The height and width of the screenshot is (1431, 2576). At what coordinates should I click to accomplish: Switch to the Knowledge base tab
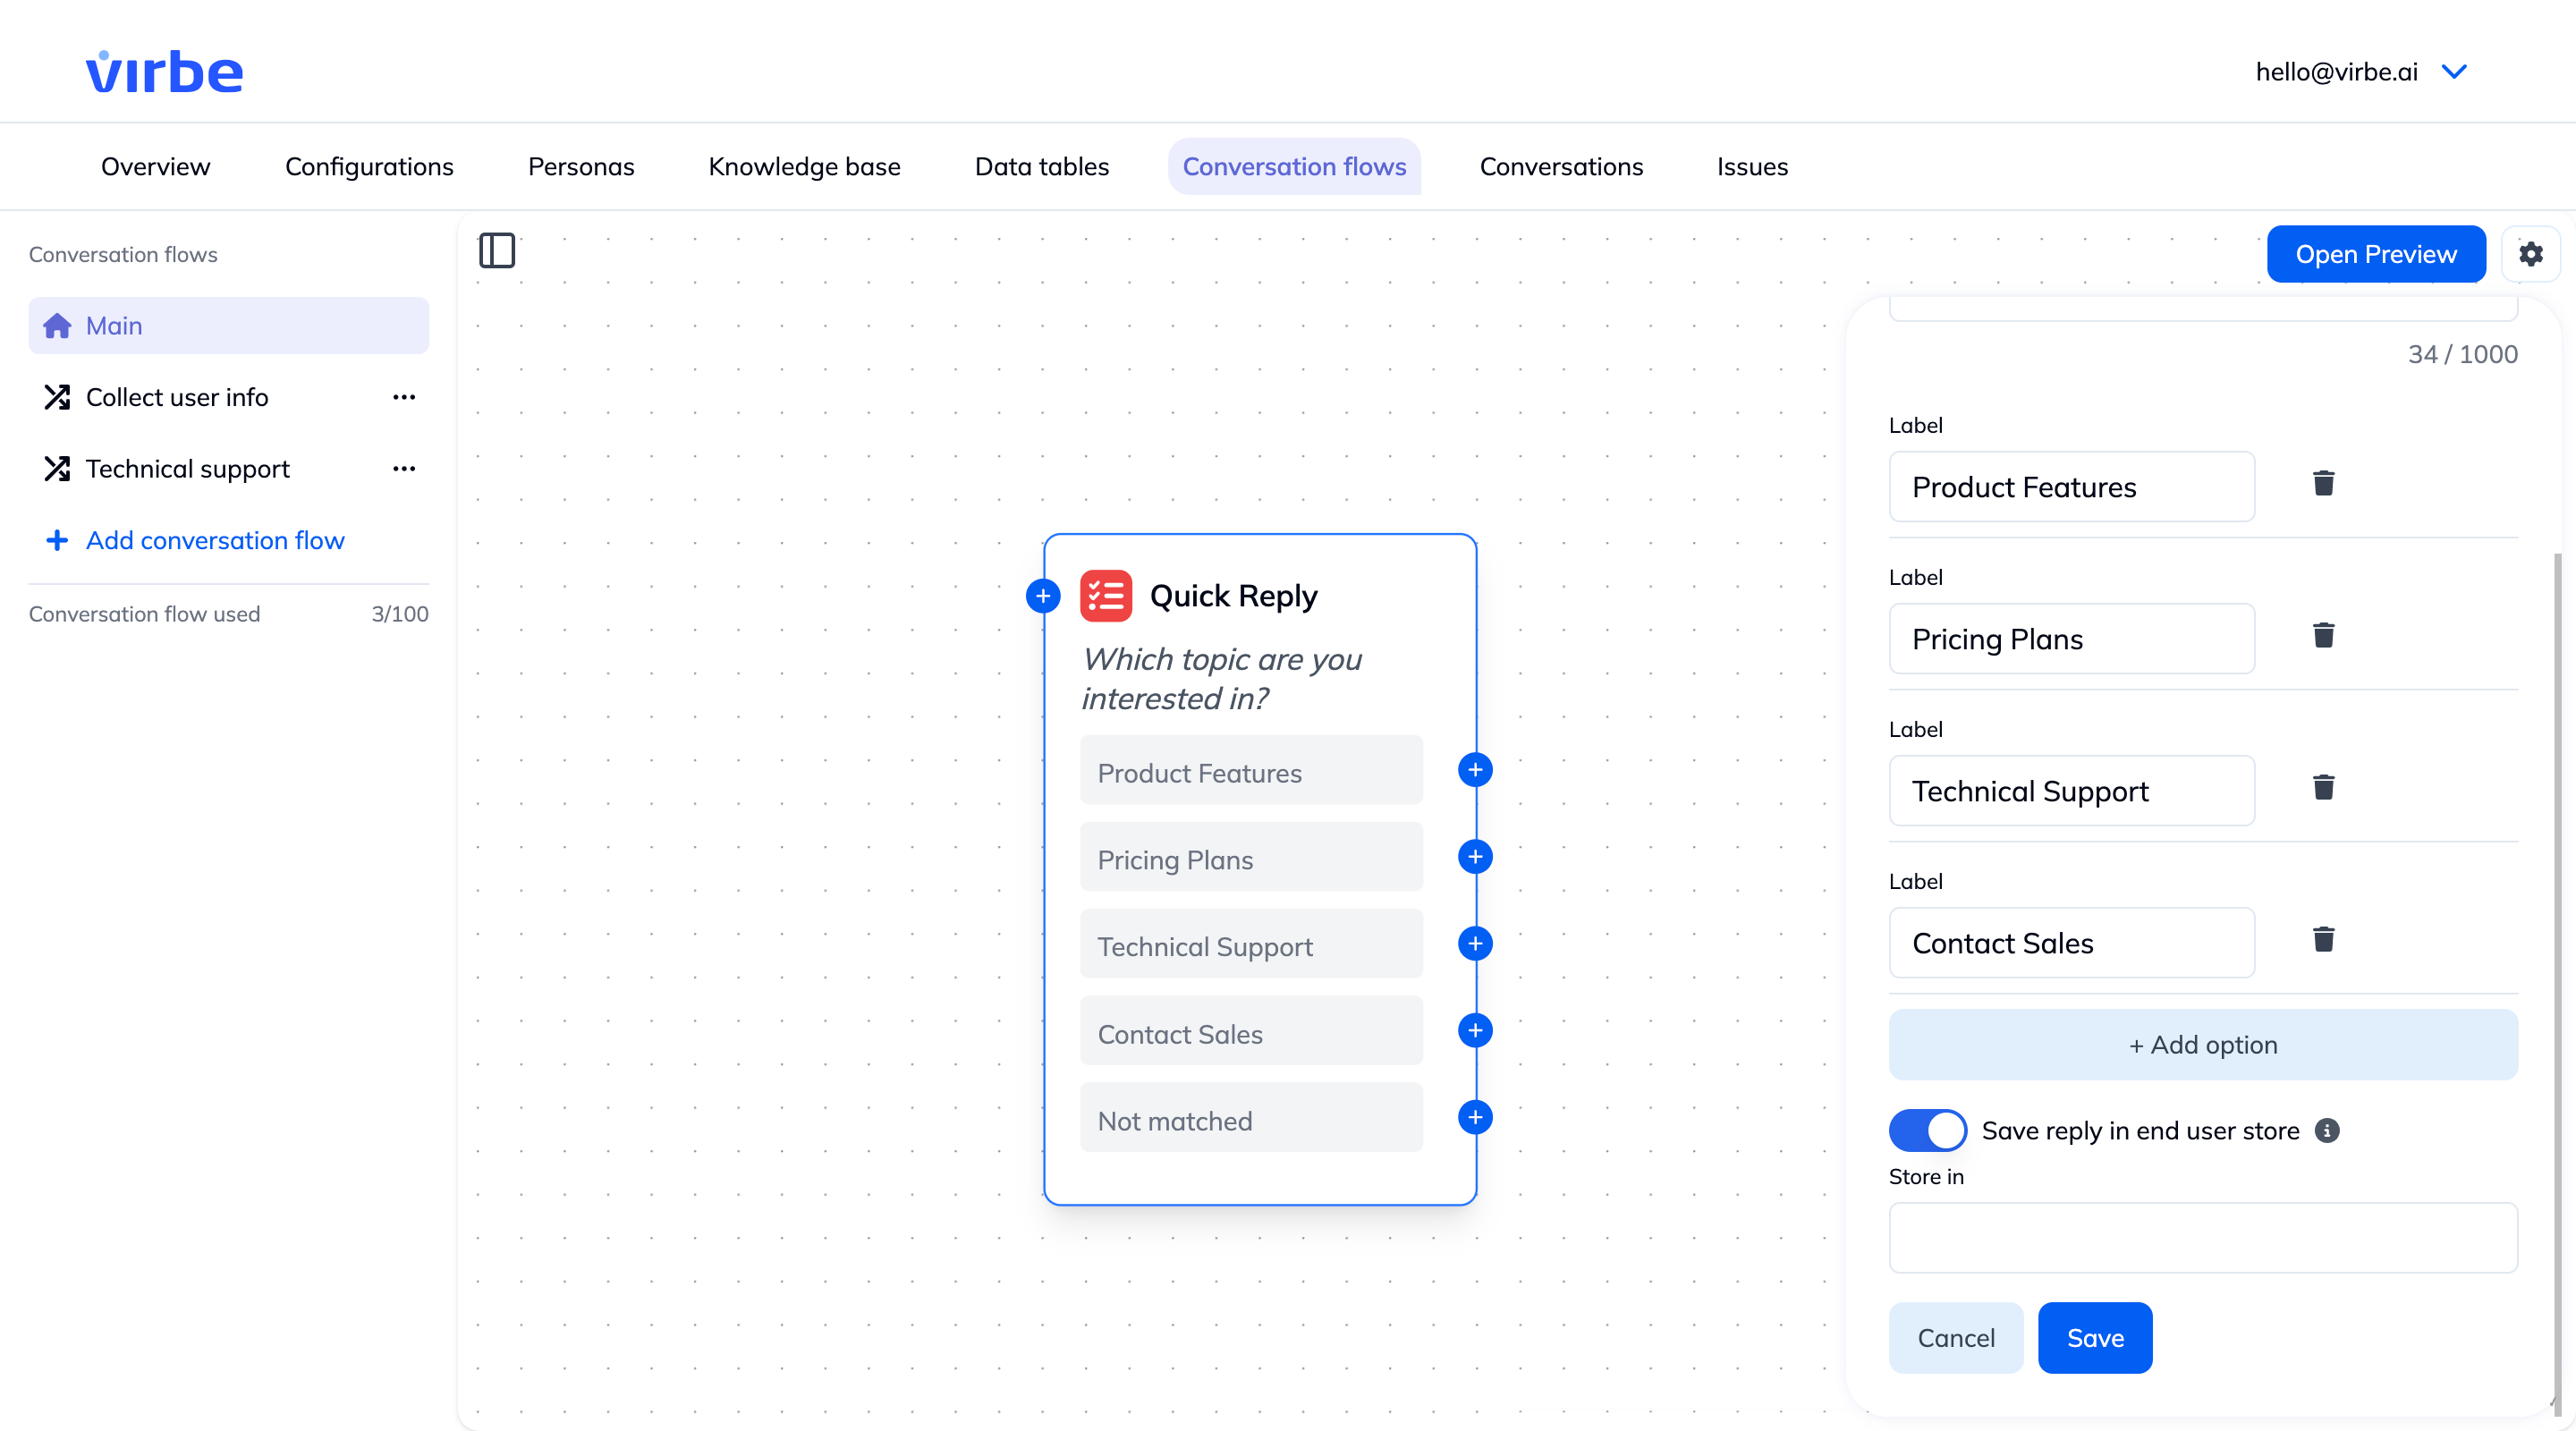pos(804,167)
